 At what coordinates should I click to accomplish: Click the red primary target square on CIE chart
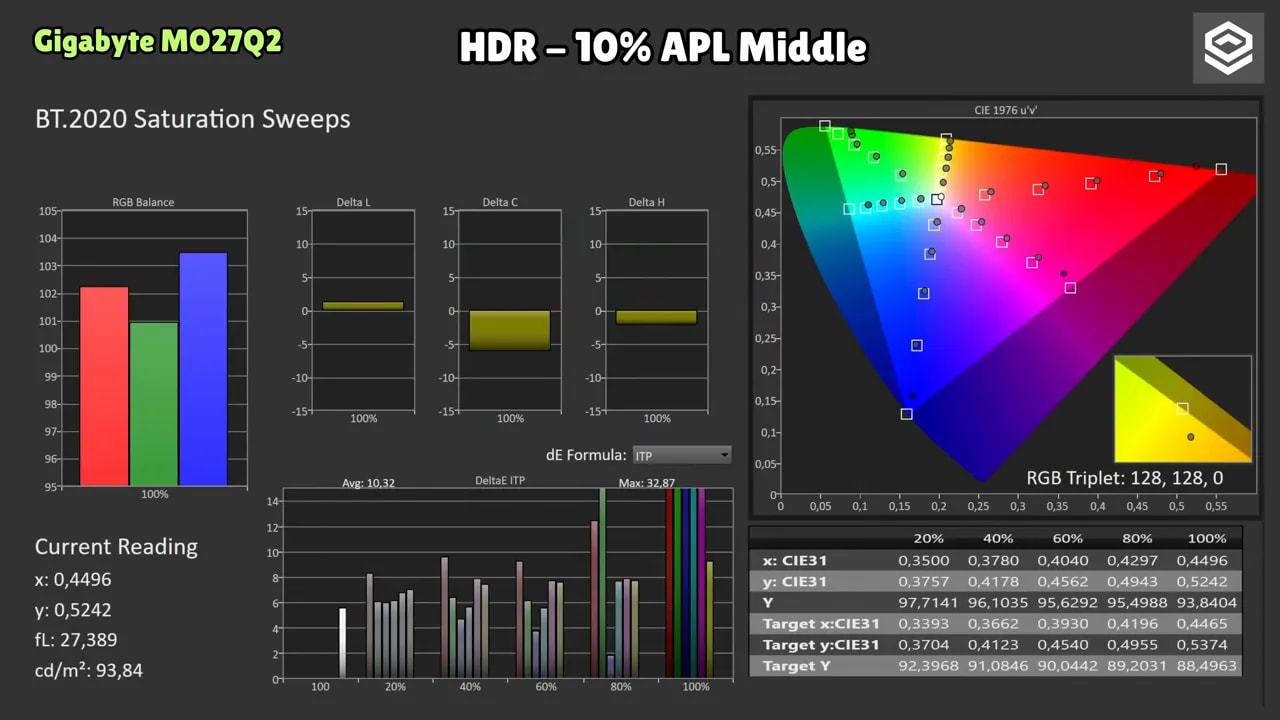(x=1221, y=170)
